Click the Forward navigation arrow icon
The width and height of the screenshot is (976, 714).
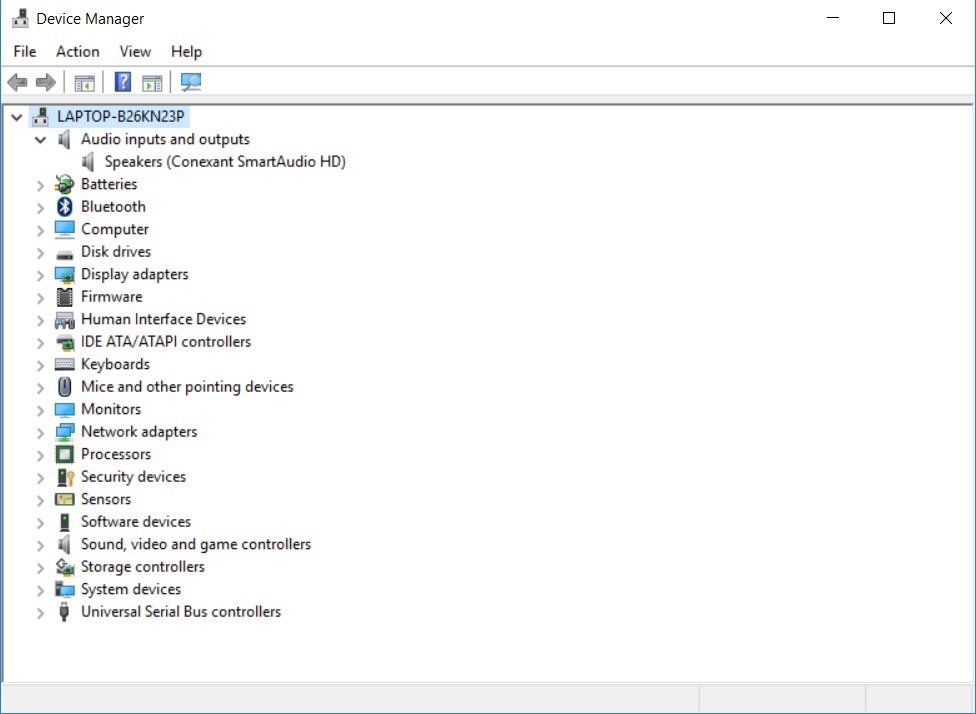click(44, 82)
